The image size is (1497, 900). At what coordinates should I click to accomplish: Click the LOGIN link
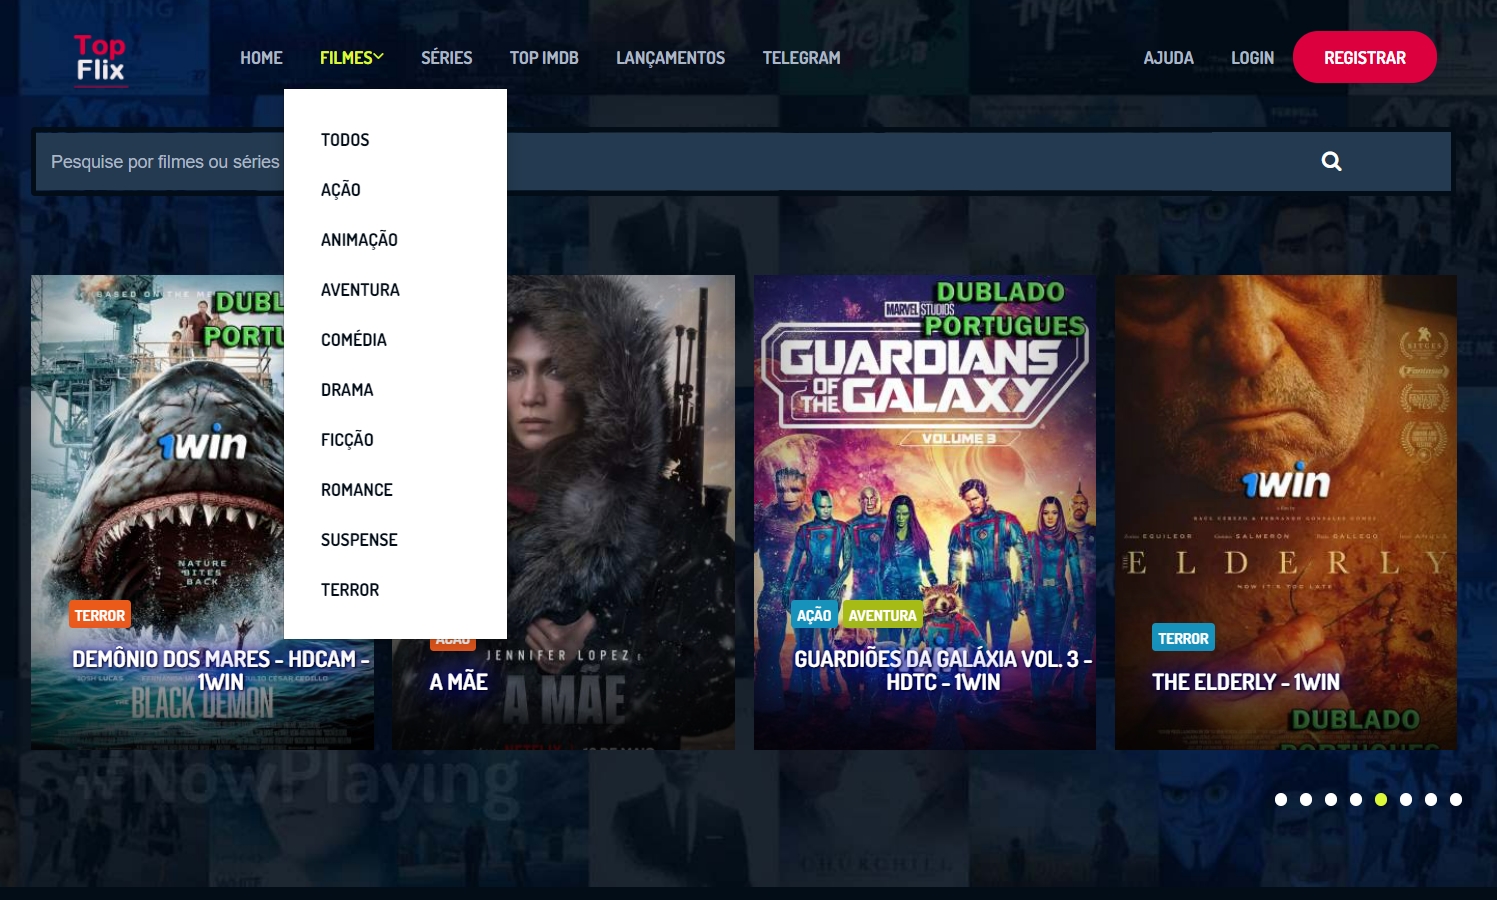coord(1252,58)
